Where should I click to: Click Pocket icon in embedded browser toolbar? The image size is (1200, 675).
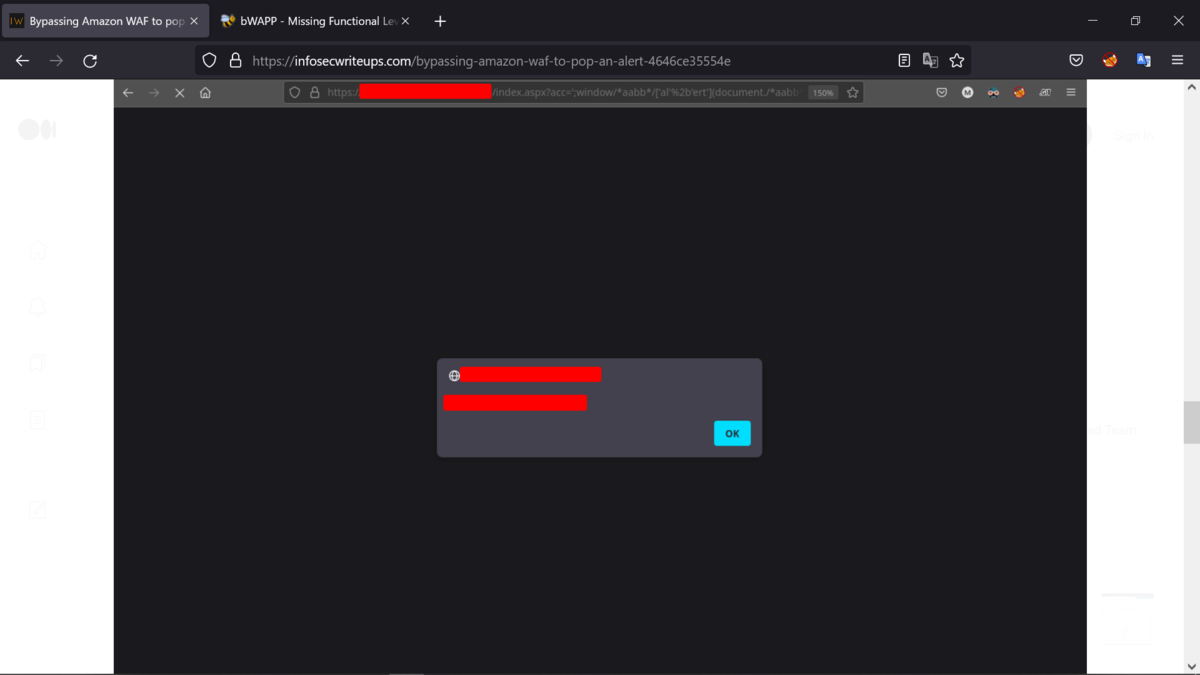point(942,93)
